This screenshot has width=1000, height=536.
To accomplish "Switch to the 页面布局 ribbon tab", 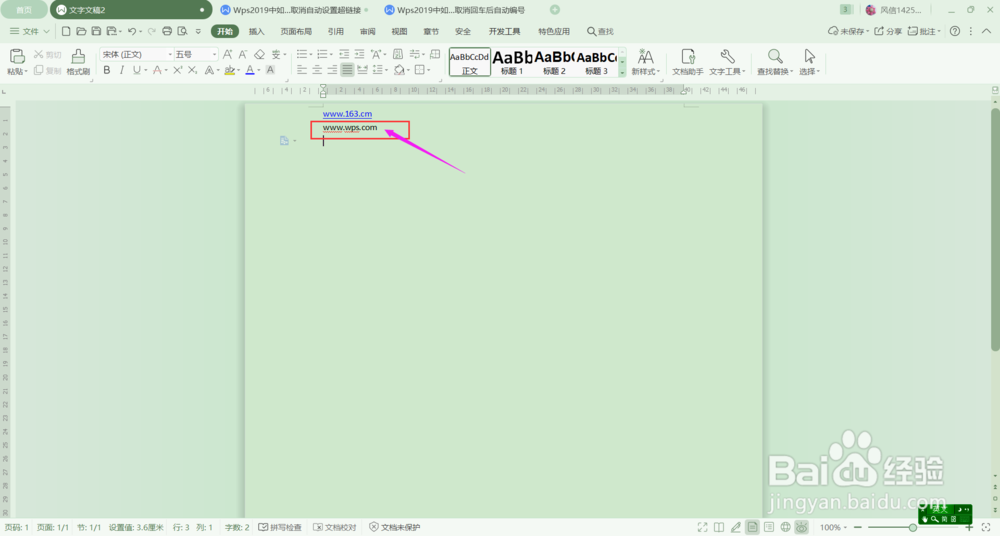I will pos(296,31).
